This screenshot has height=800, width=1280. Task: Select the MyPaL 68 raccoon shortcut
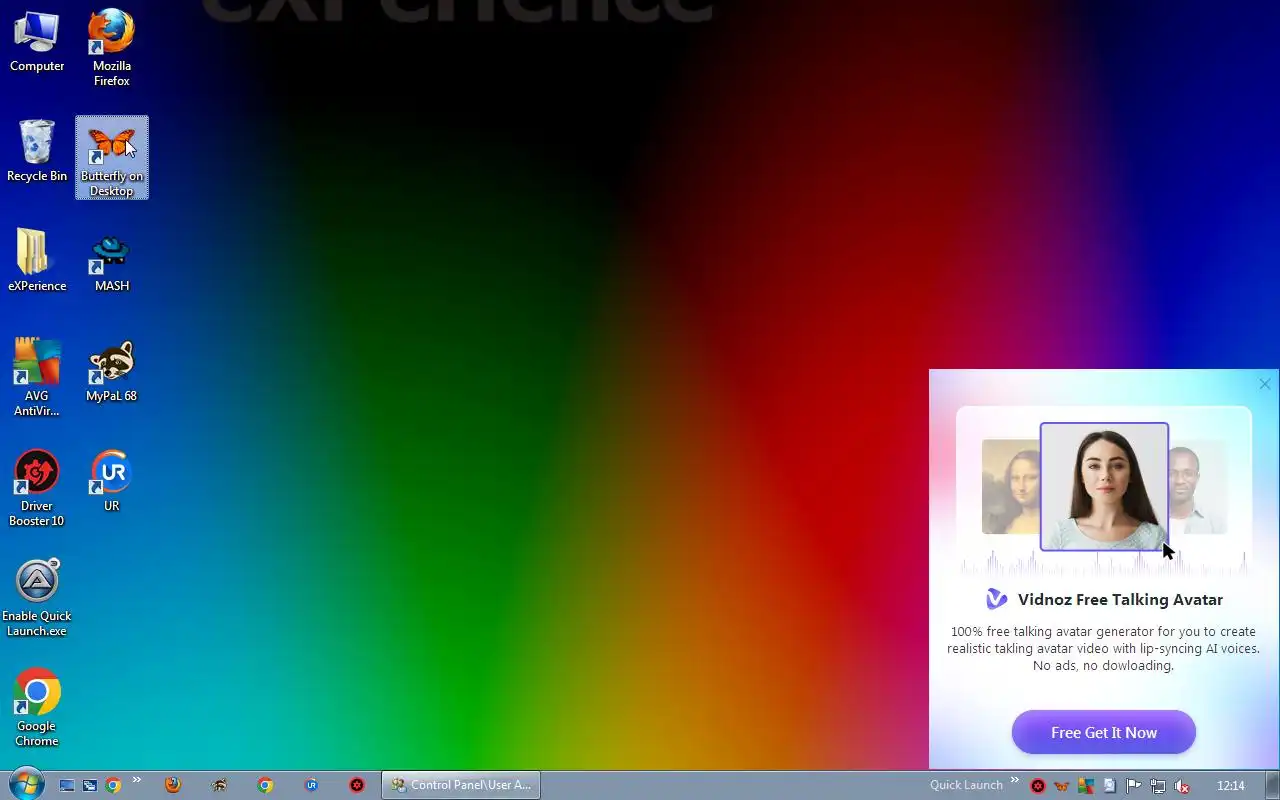(112, 371)
